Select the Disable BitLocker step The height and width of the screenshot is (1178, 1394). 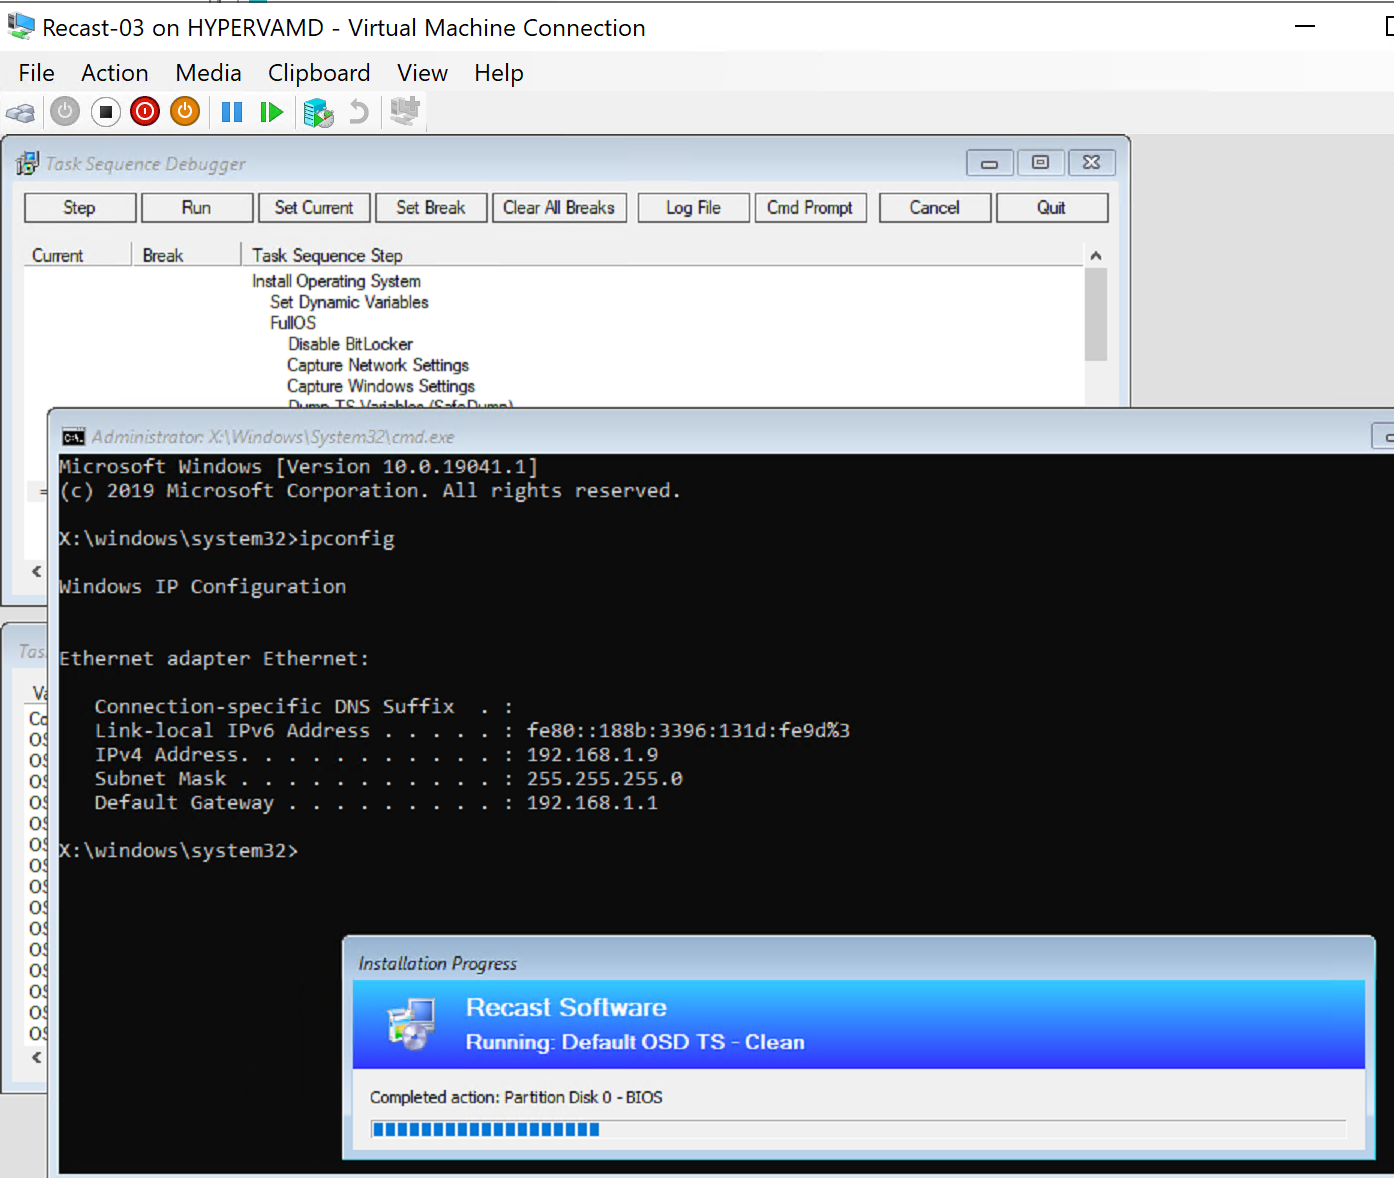(350, 344)
